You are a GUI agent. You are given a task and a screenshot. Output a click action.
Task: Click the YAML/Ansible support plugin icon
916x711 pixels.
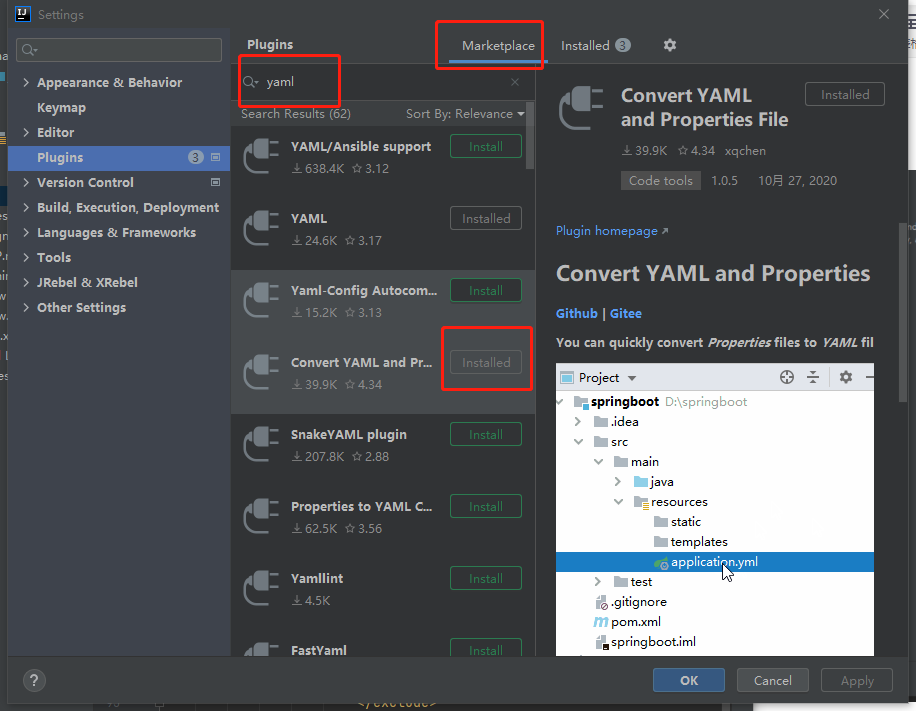[x=261, y=155]
